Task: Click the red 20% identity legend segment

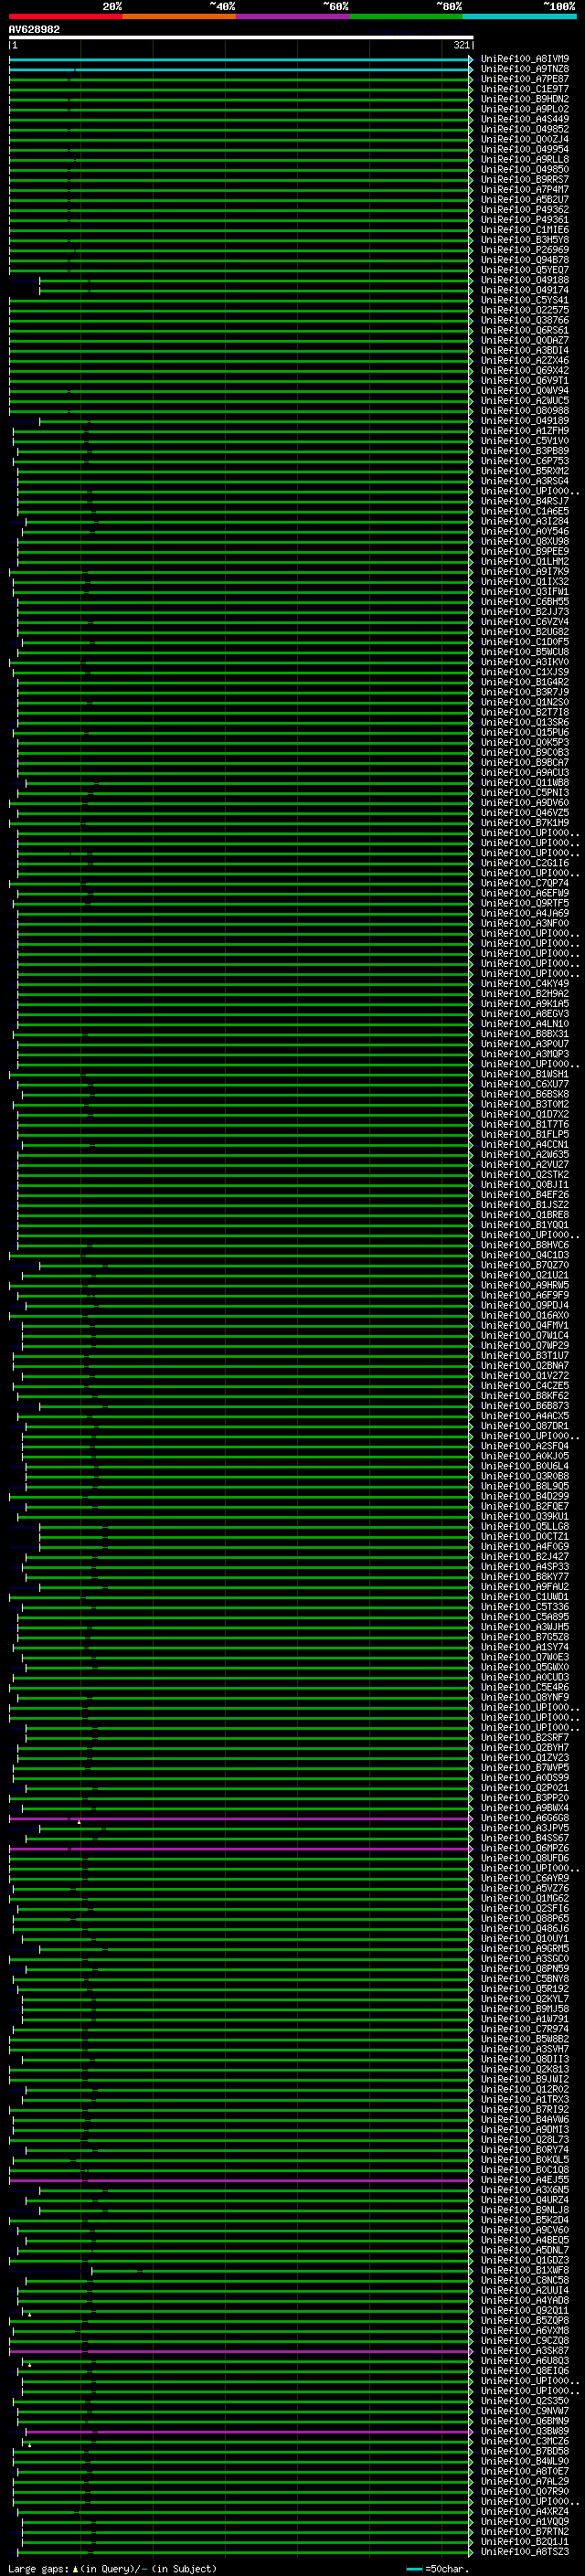Action: [65, 17]
